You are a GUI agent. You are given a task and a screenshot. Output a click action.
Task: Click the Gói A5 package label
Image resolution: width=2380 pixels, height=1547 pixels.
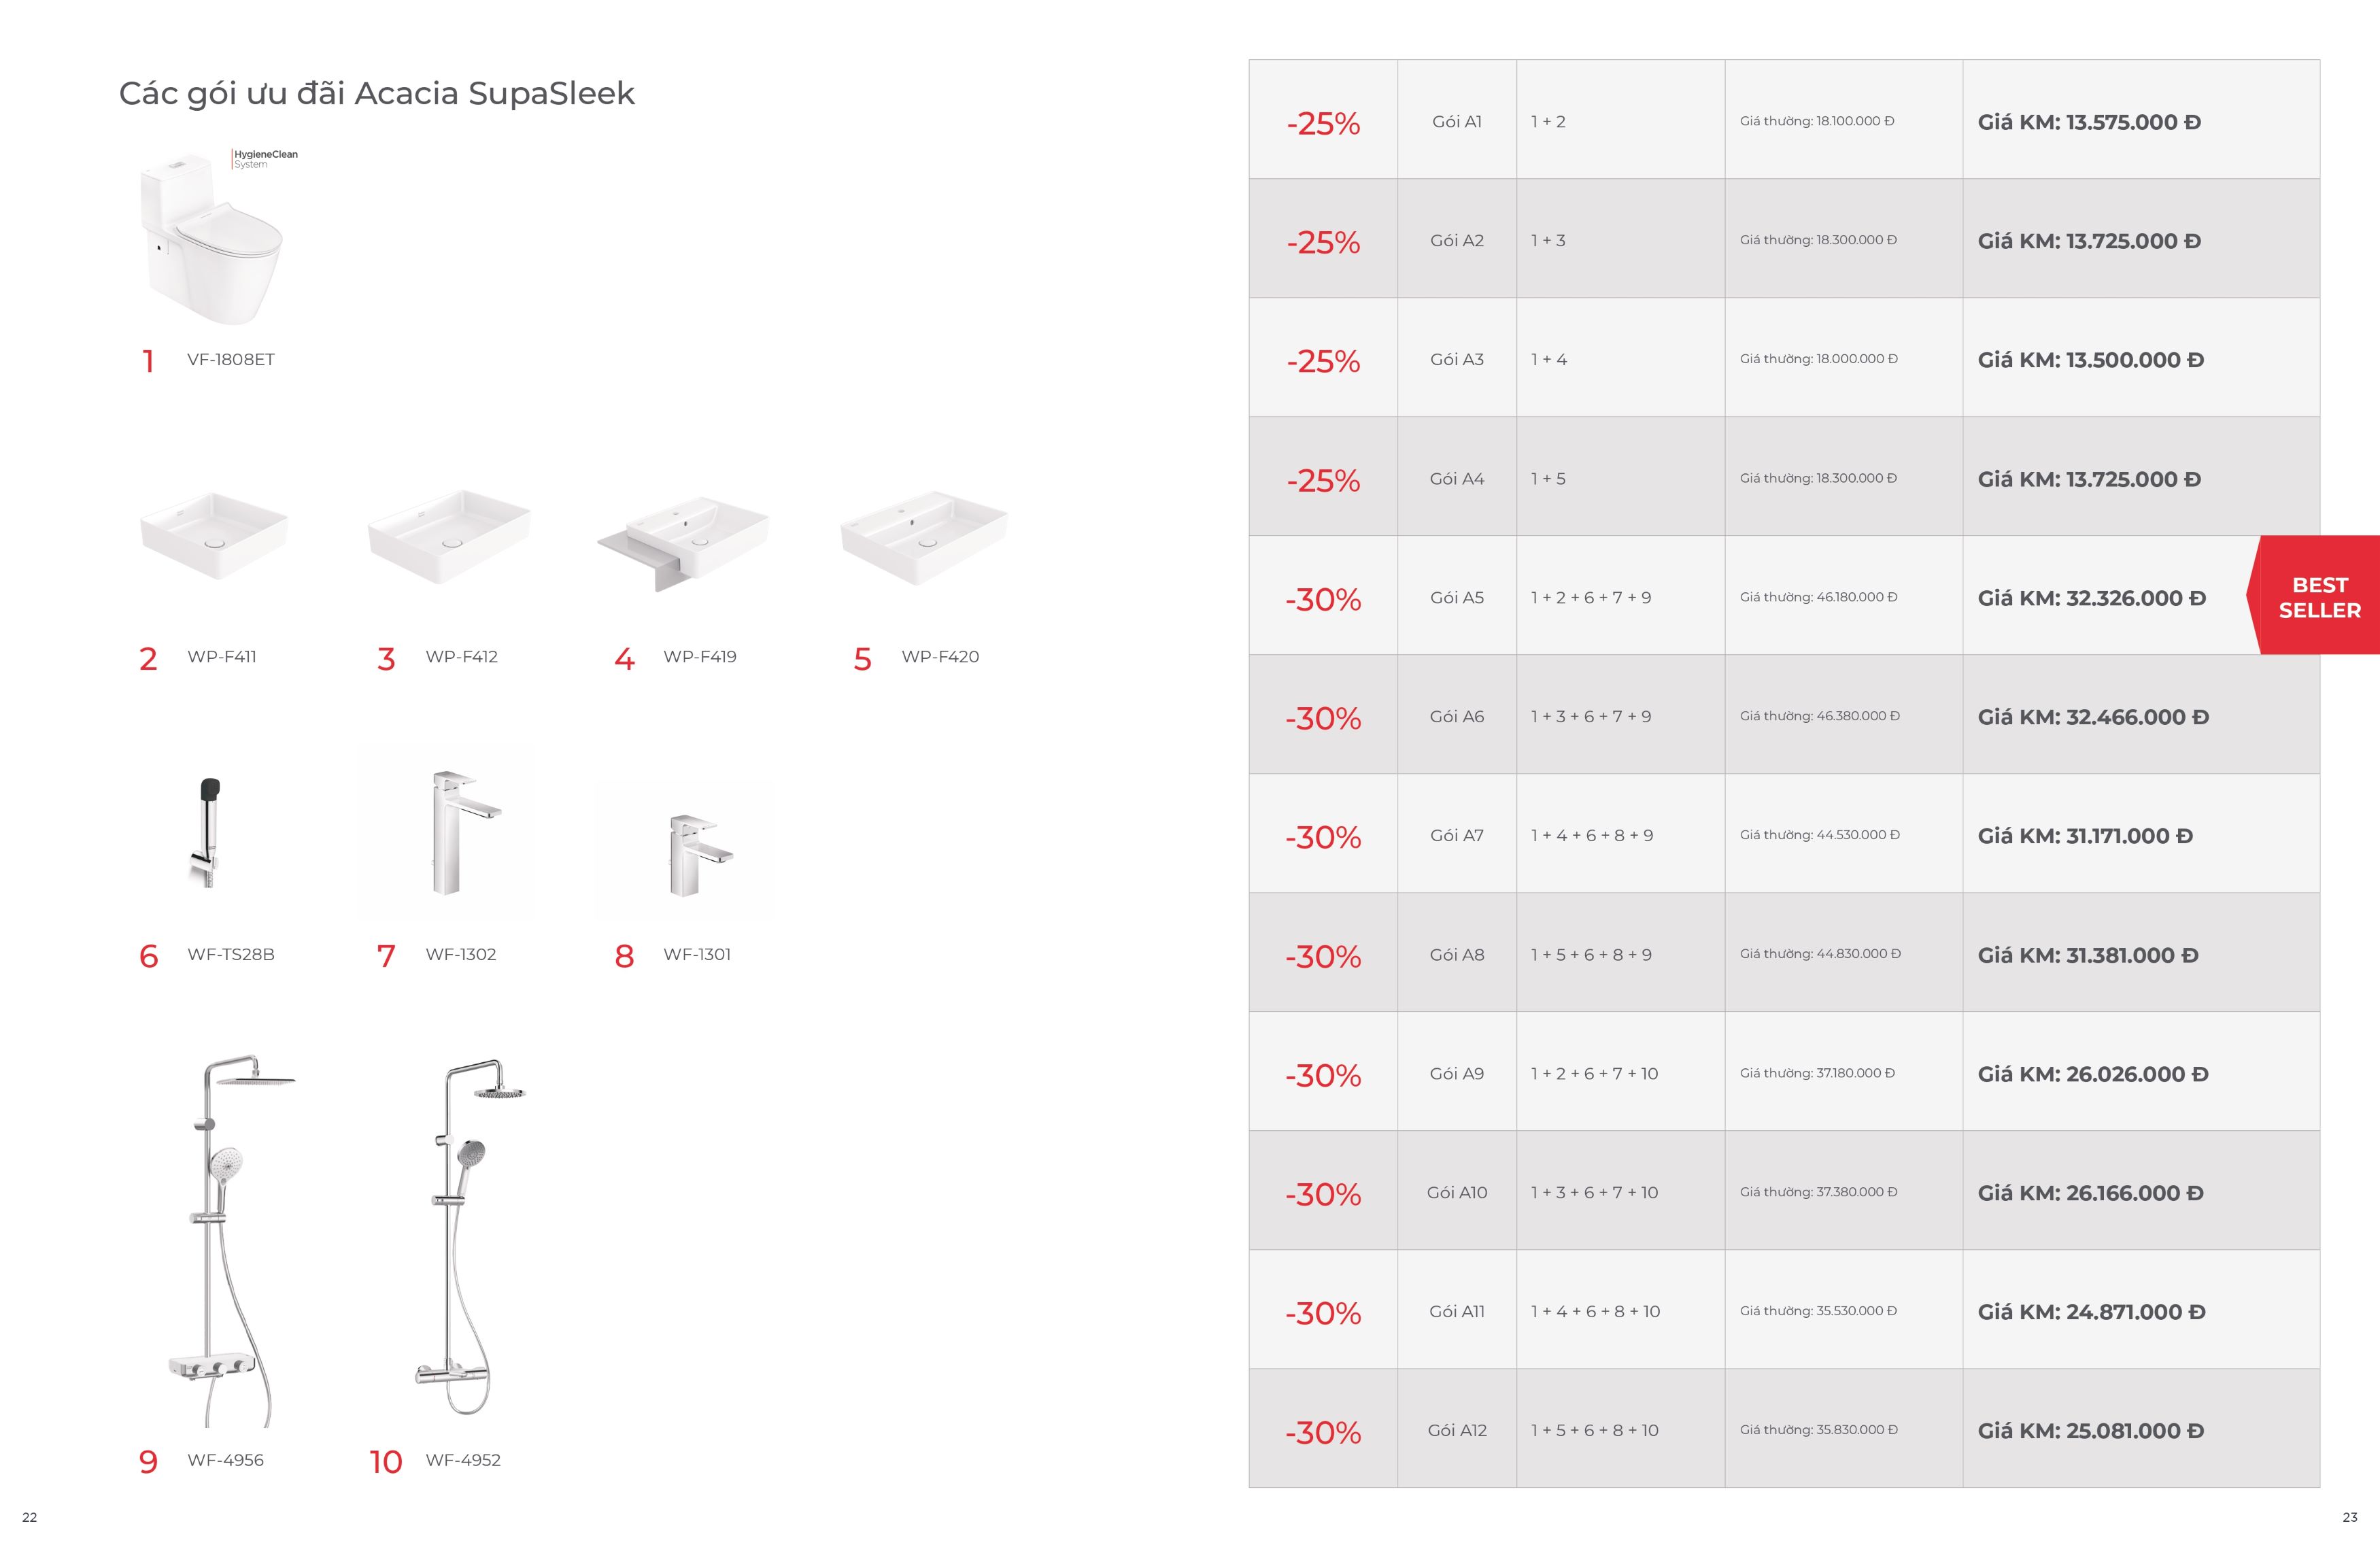pyautogui.click(x=1456, y=597)
